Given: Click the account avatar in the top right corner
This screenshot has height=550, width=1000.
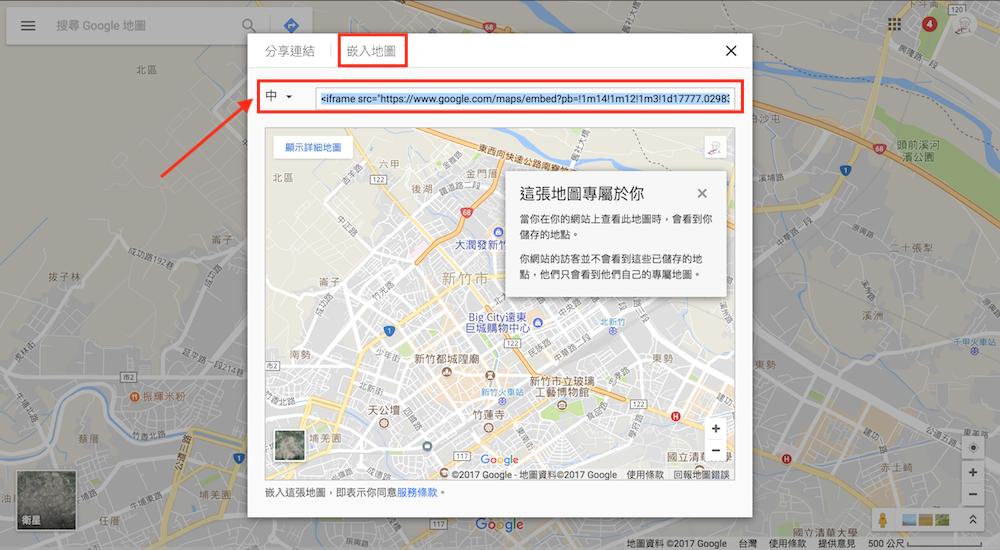Looking at the screenshot, I should click(966, 25).
